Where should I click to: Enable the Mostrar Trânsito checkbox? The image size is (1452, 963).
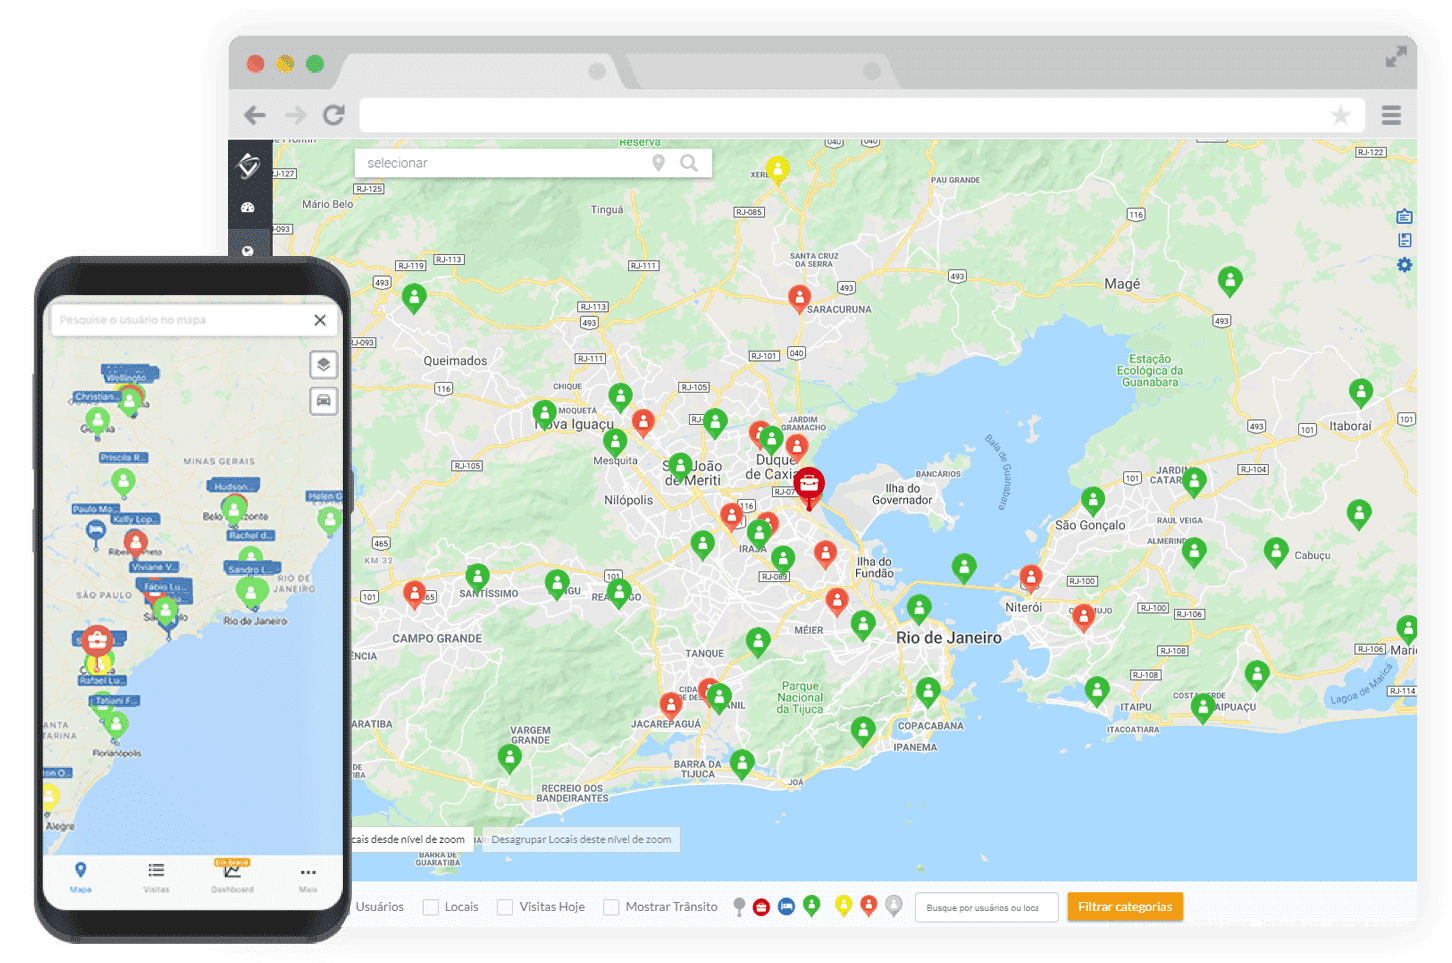coord(611,907)
